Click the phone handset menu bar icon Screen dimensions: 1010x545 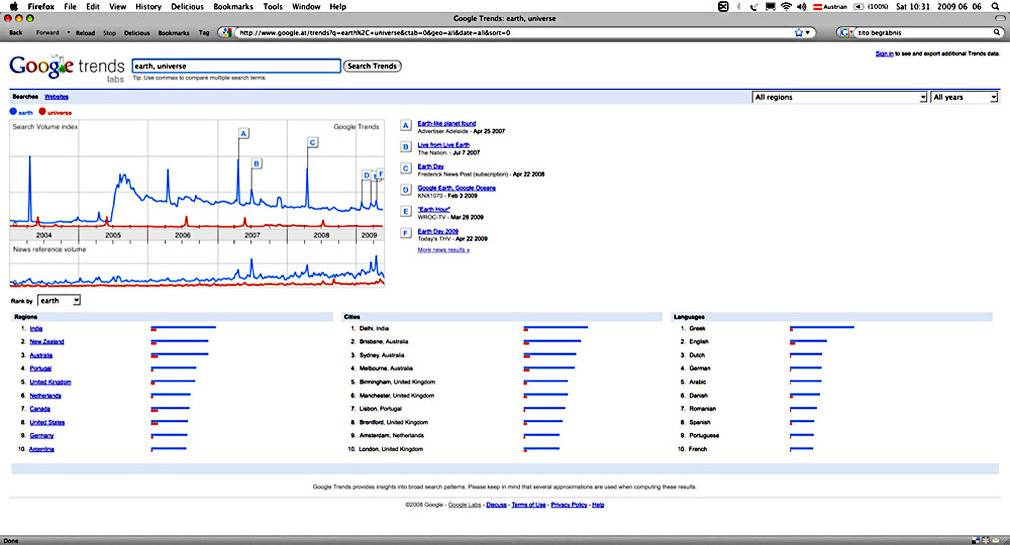[x=754, y=6]
